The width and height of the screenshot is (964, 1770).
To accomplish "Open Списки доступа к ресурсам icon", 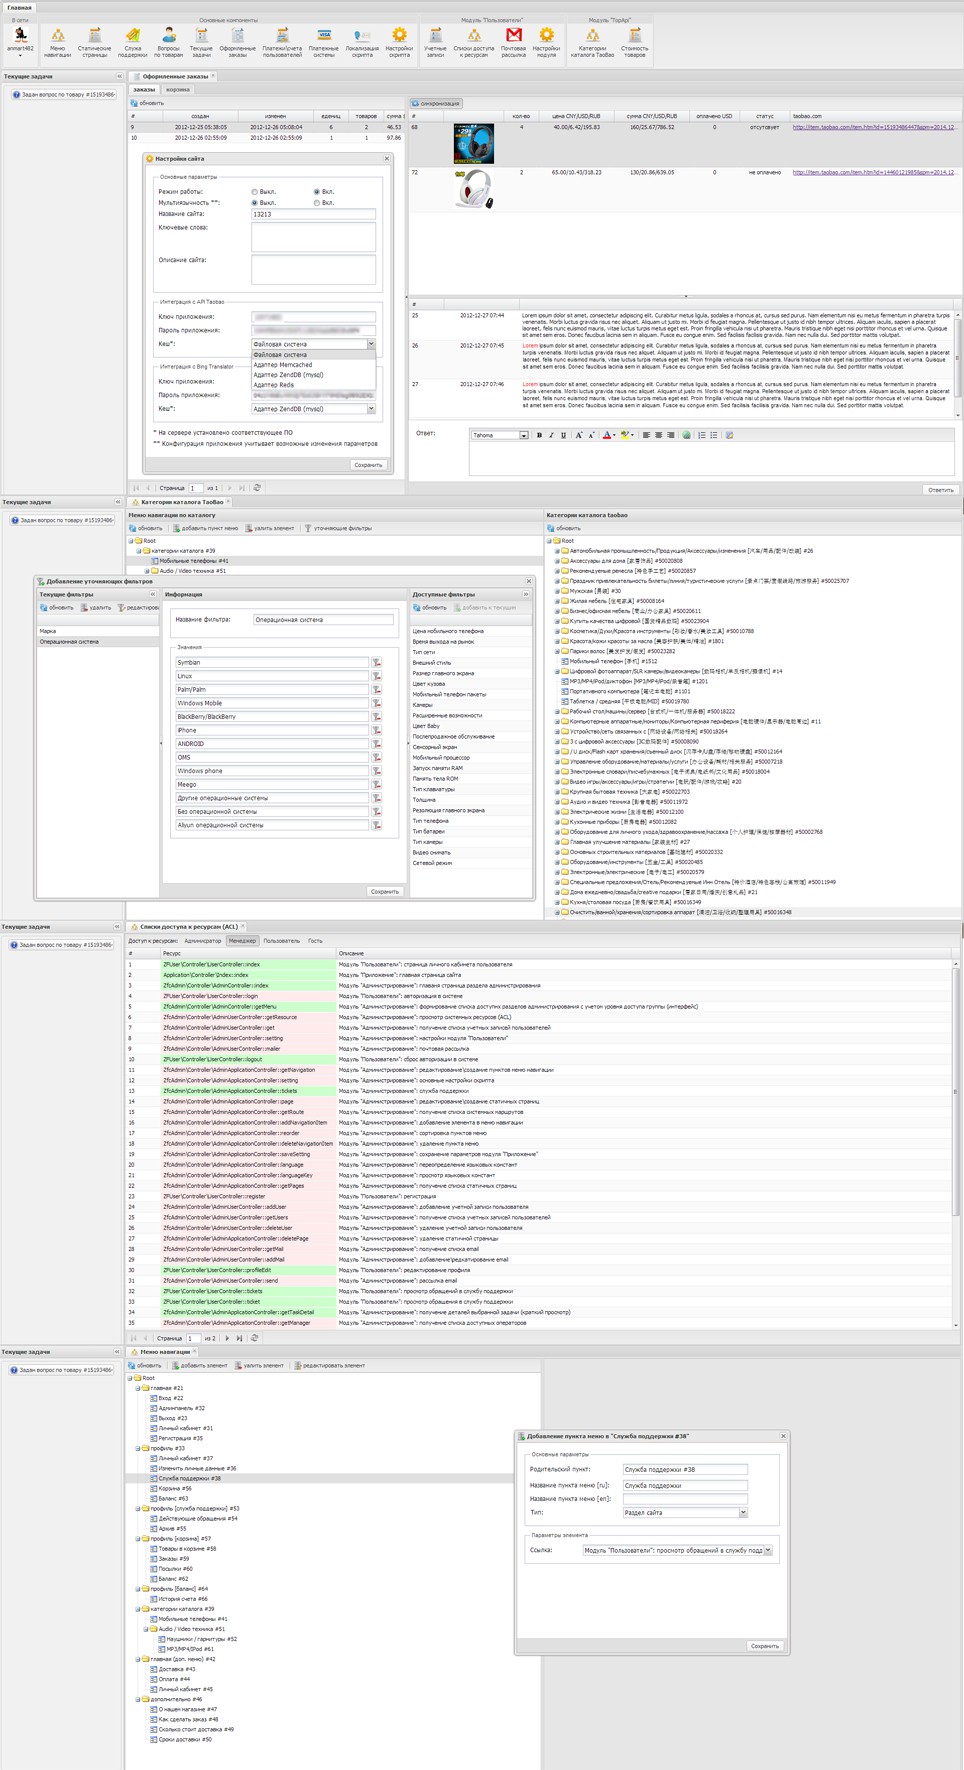I will tap(473, 42).
